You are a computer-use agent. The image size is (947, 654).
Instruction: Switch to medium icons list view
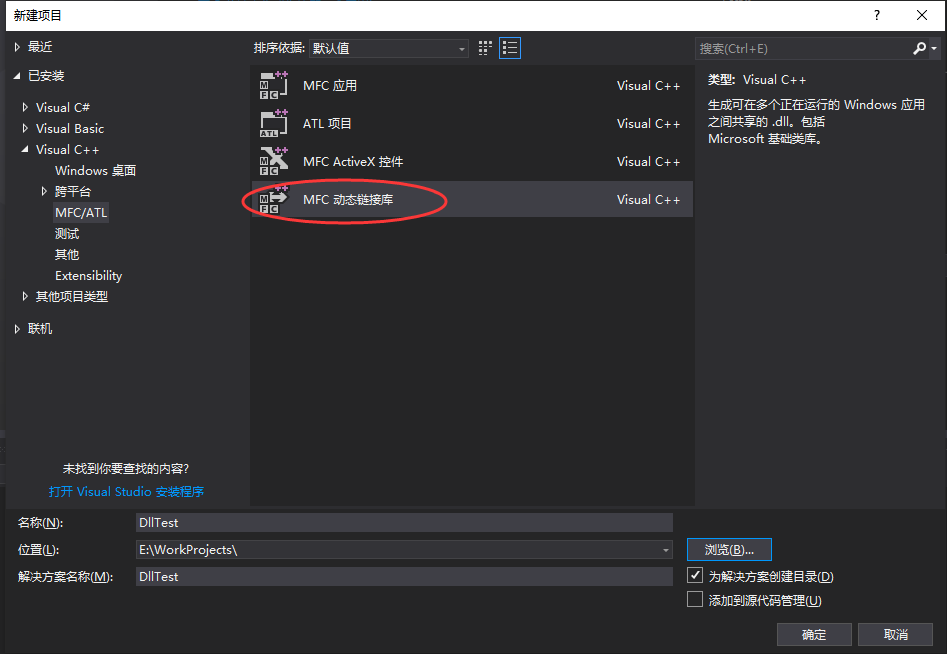(510, 48)
